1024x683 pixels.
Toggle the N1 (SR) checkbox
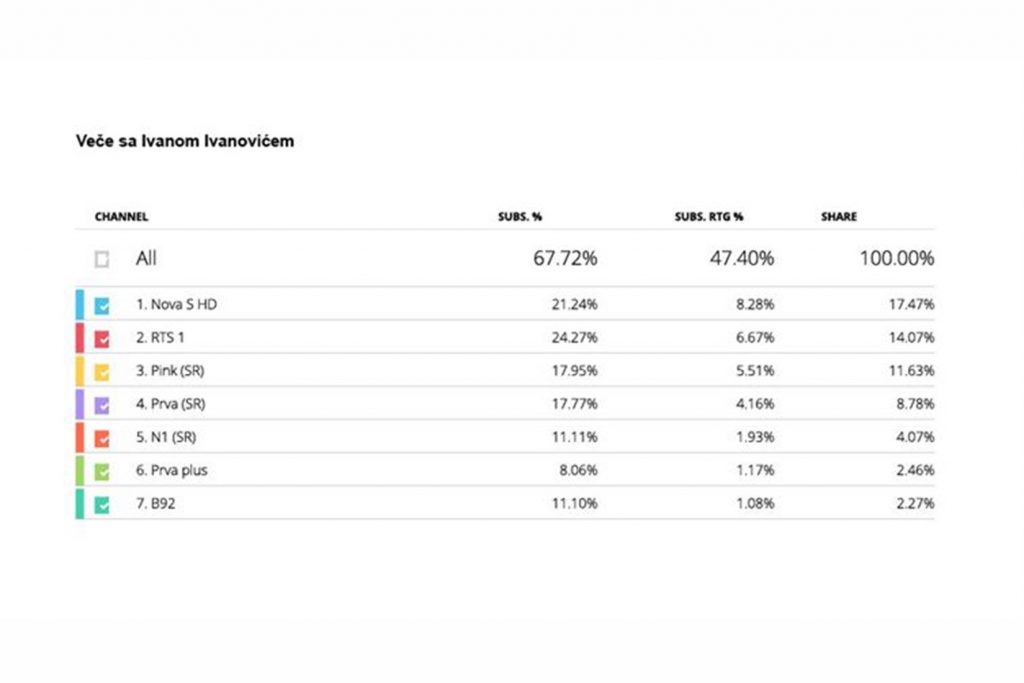[102, 438]
